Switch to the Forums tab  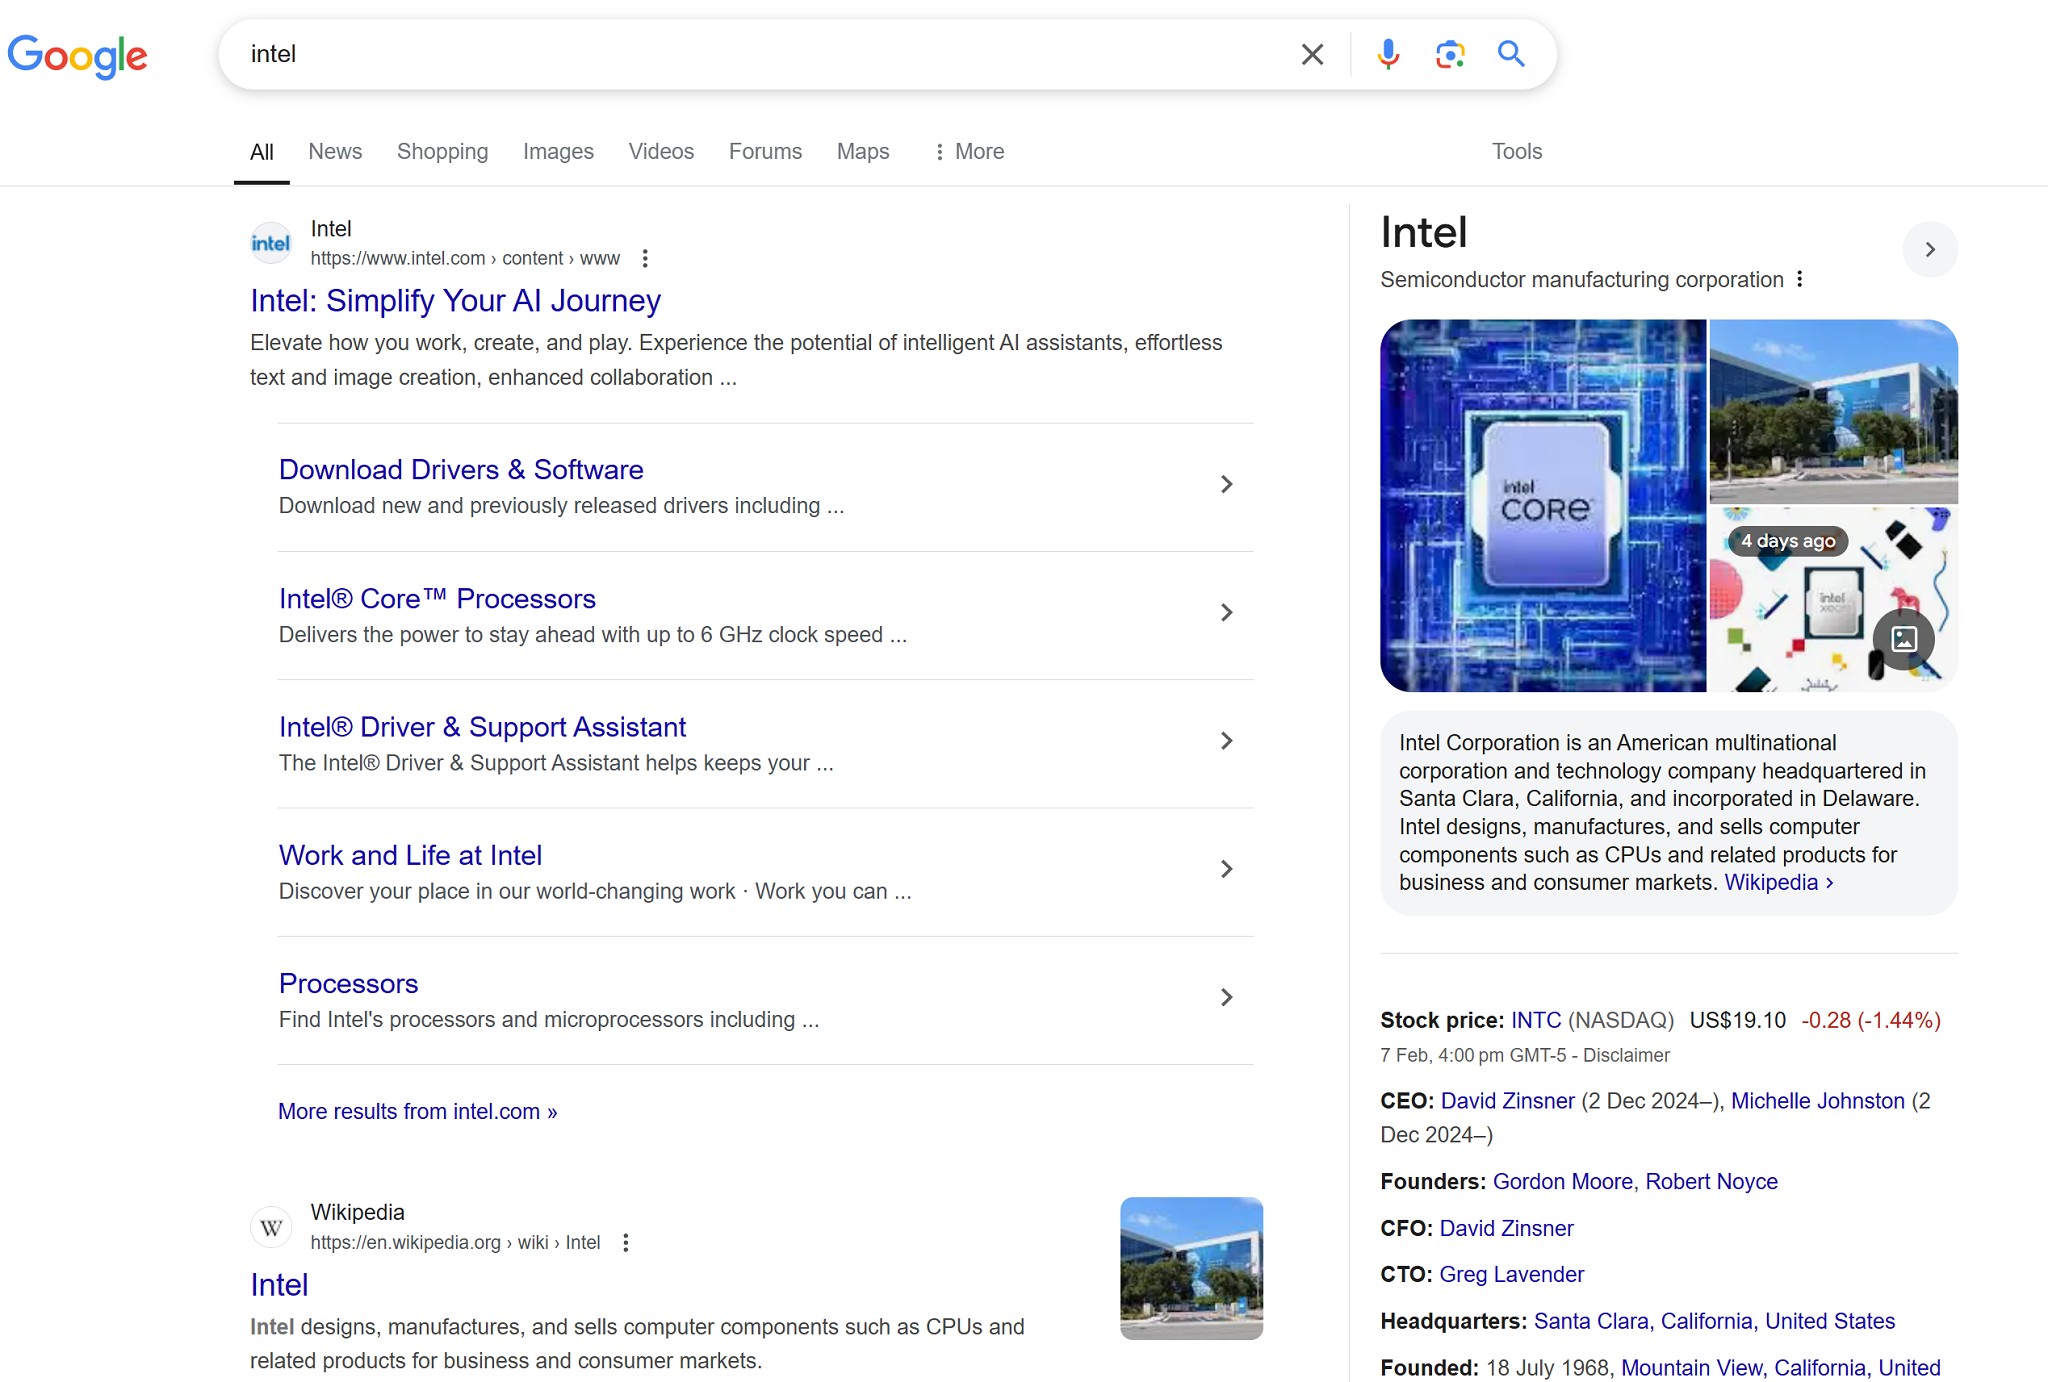click(x=765, y=151)
